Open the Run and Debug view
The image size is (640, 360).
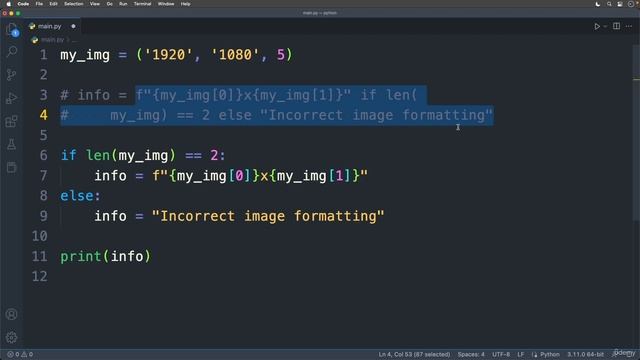12,98
